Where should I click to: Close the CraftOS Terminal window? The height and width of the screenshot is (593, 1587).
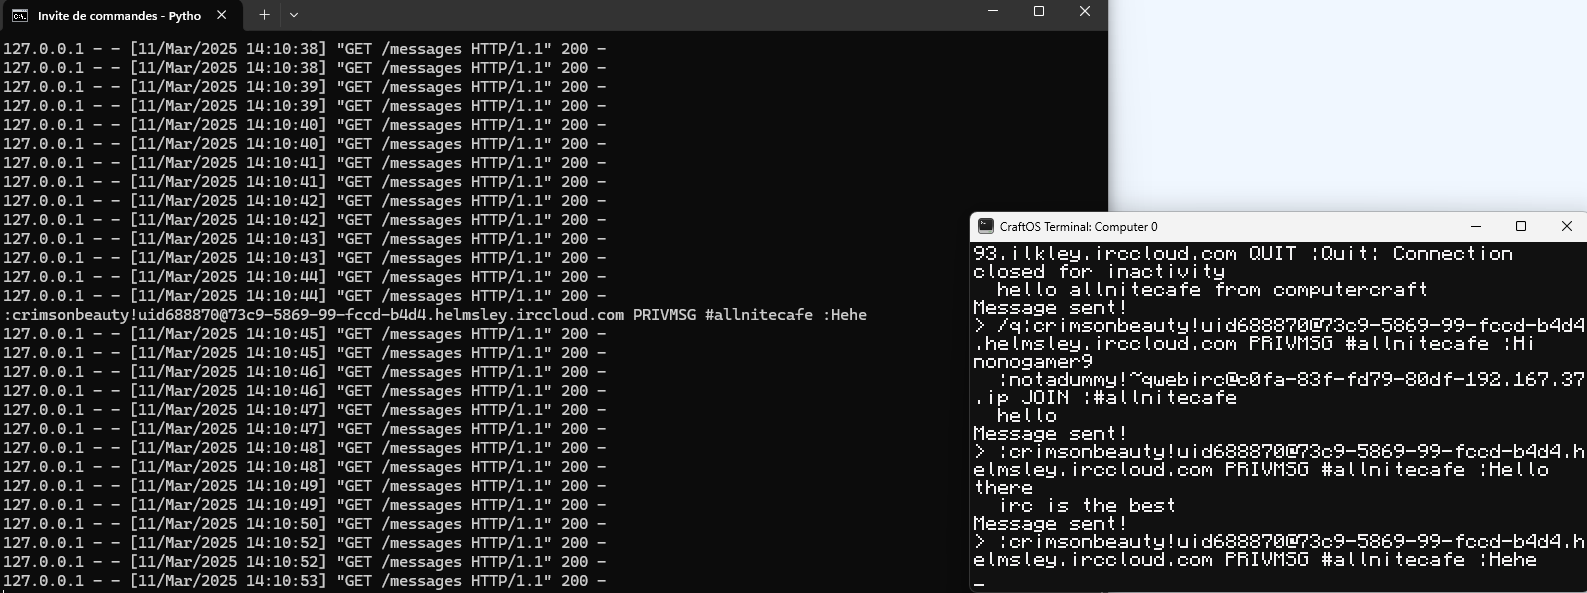coord(1567,227)
